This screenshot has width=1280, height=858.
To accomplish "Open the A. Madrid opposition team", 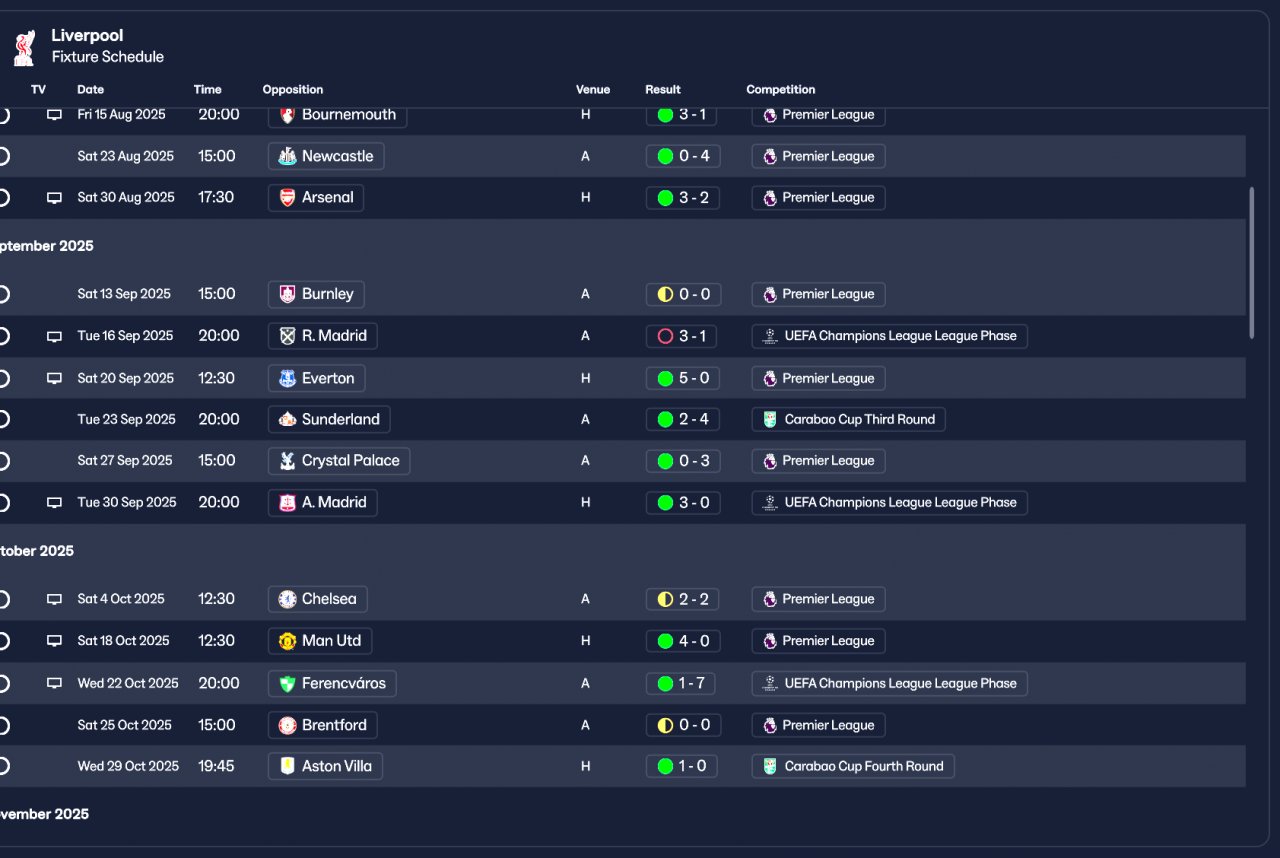I will click(322, 503).
